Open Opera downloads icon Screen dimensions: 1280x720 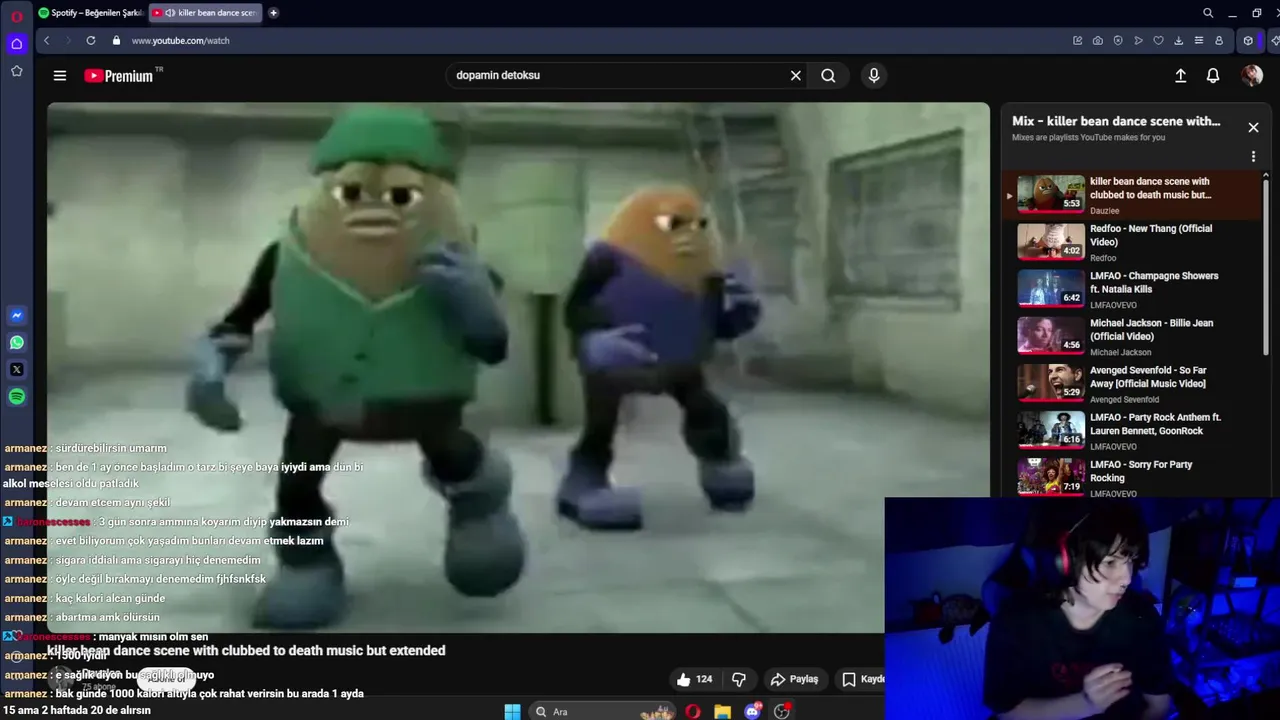click(x=1178, y=41)
